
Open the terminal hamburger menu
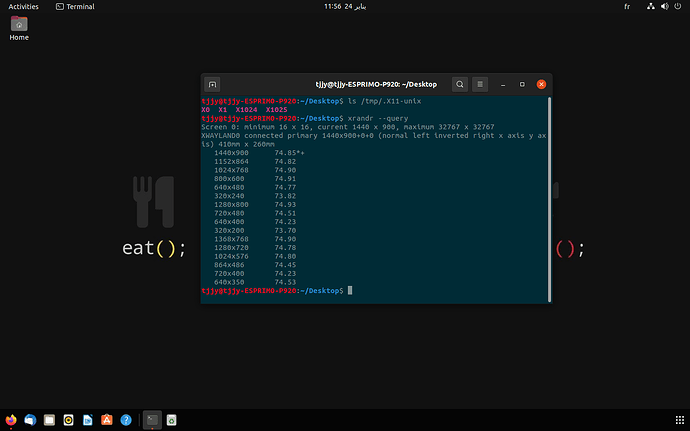click(480, 84)
